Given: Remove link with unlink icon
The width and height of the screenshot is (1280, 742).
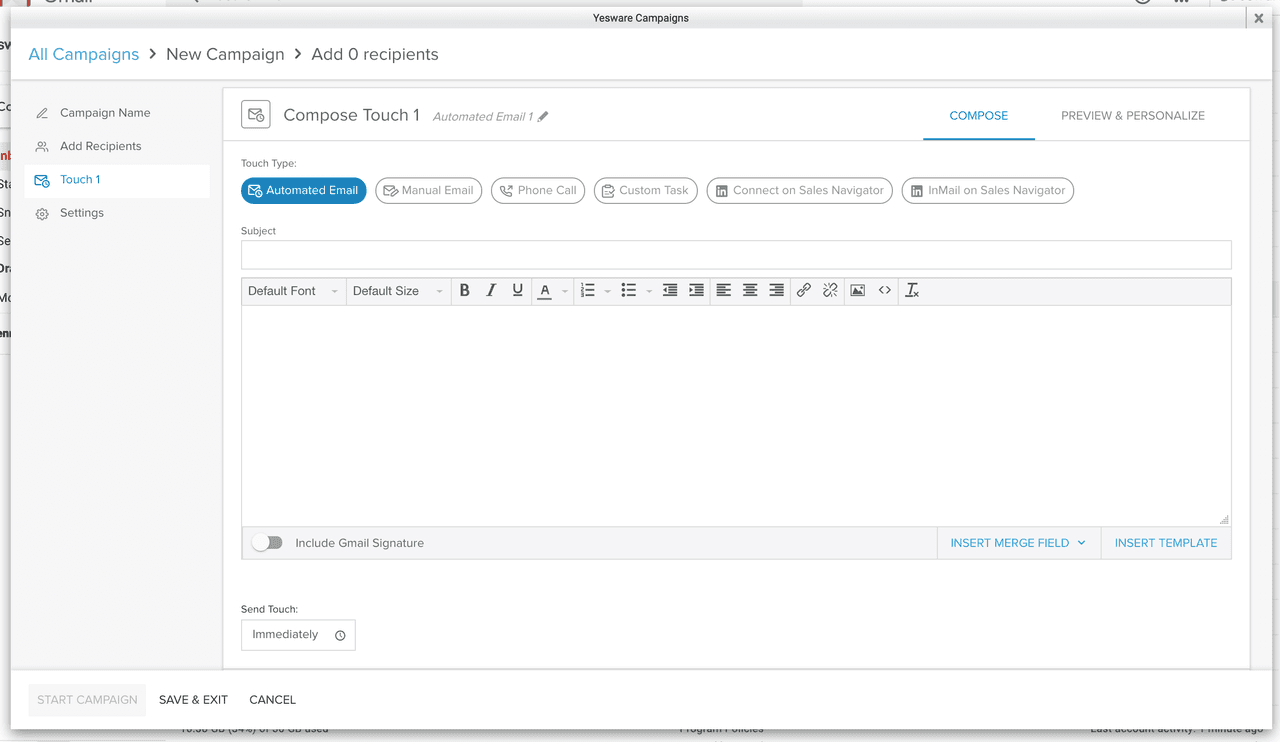Looking at the screenshot, I should pos(830,291).
